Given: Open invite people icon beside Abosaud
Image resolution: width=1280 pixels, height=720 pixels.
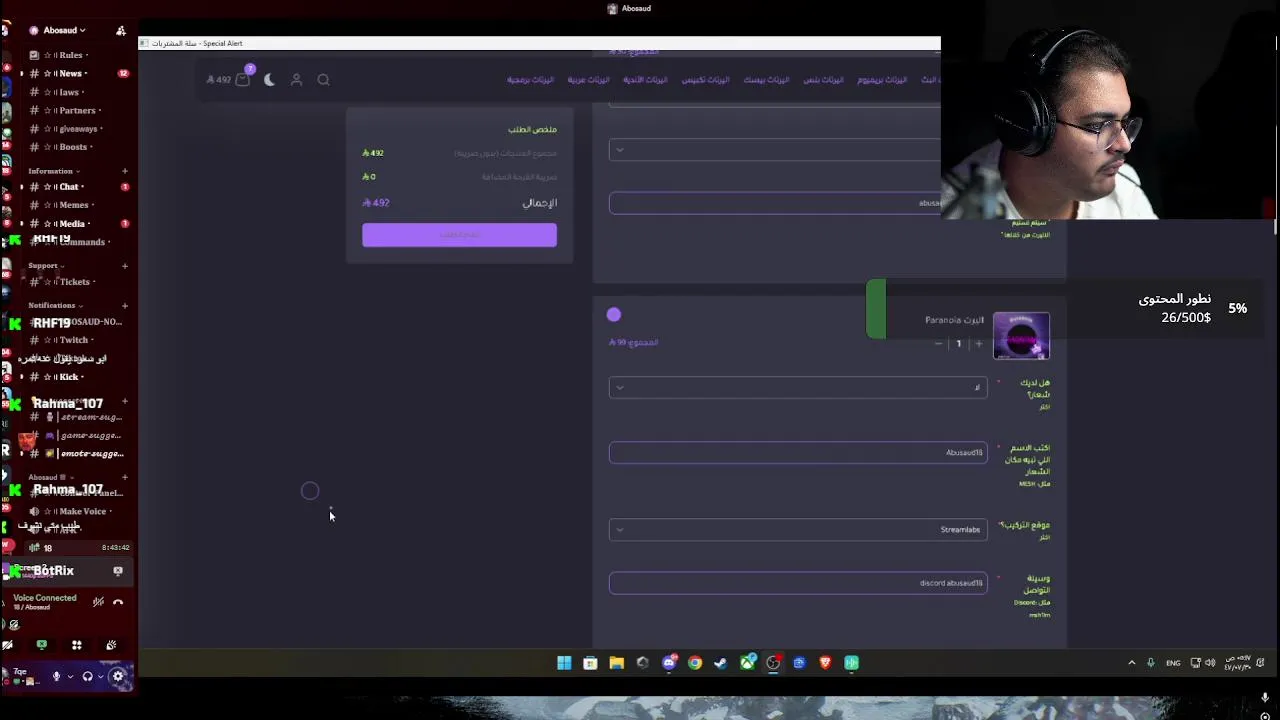Looking at the screenshot, I should [121, 31].
